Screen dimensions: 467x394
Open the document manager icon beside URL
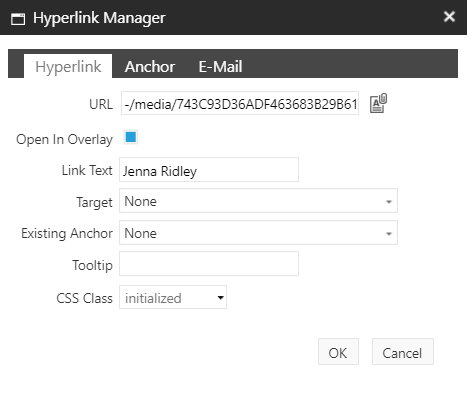pos(378,103)
